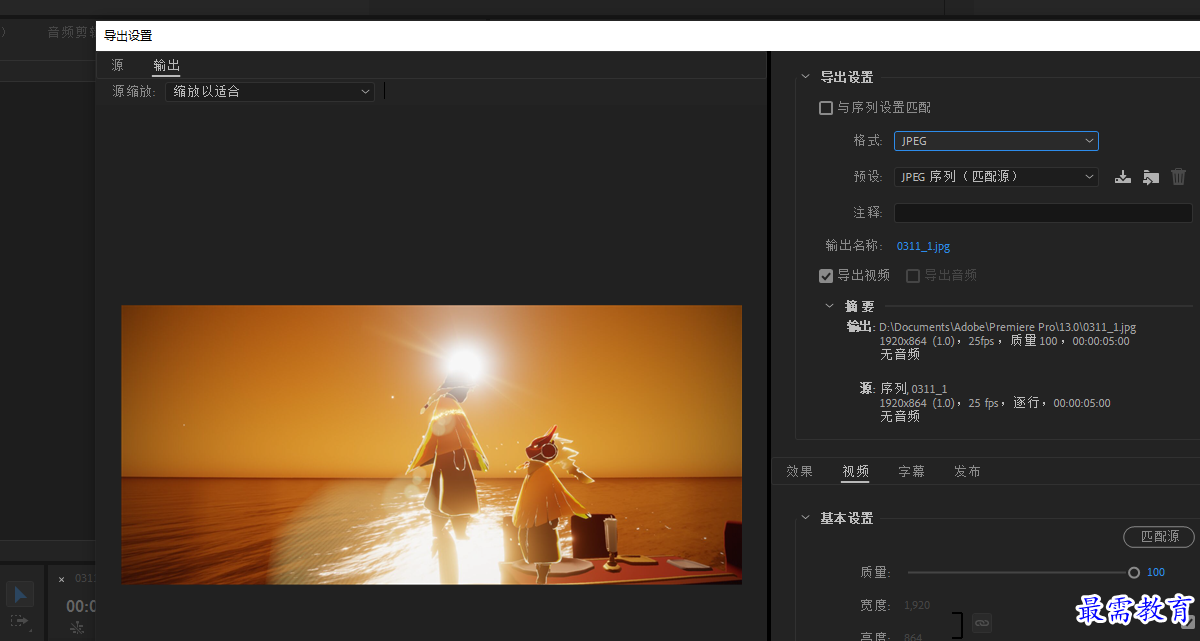Click the save preset icon
Screen dimensions: 1200x641
tap(1123, 177)
